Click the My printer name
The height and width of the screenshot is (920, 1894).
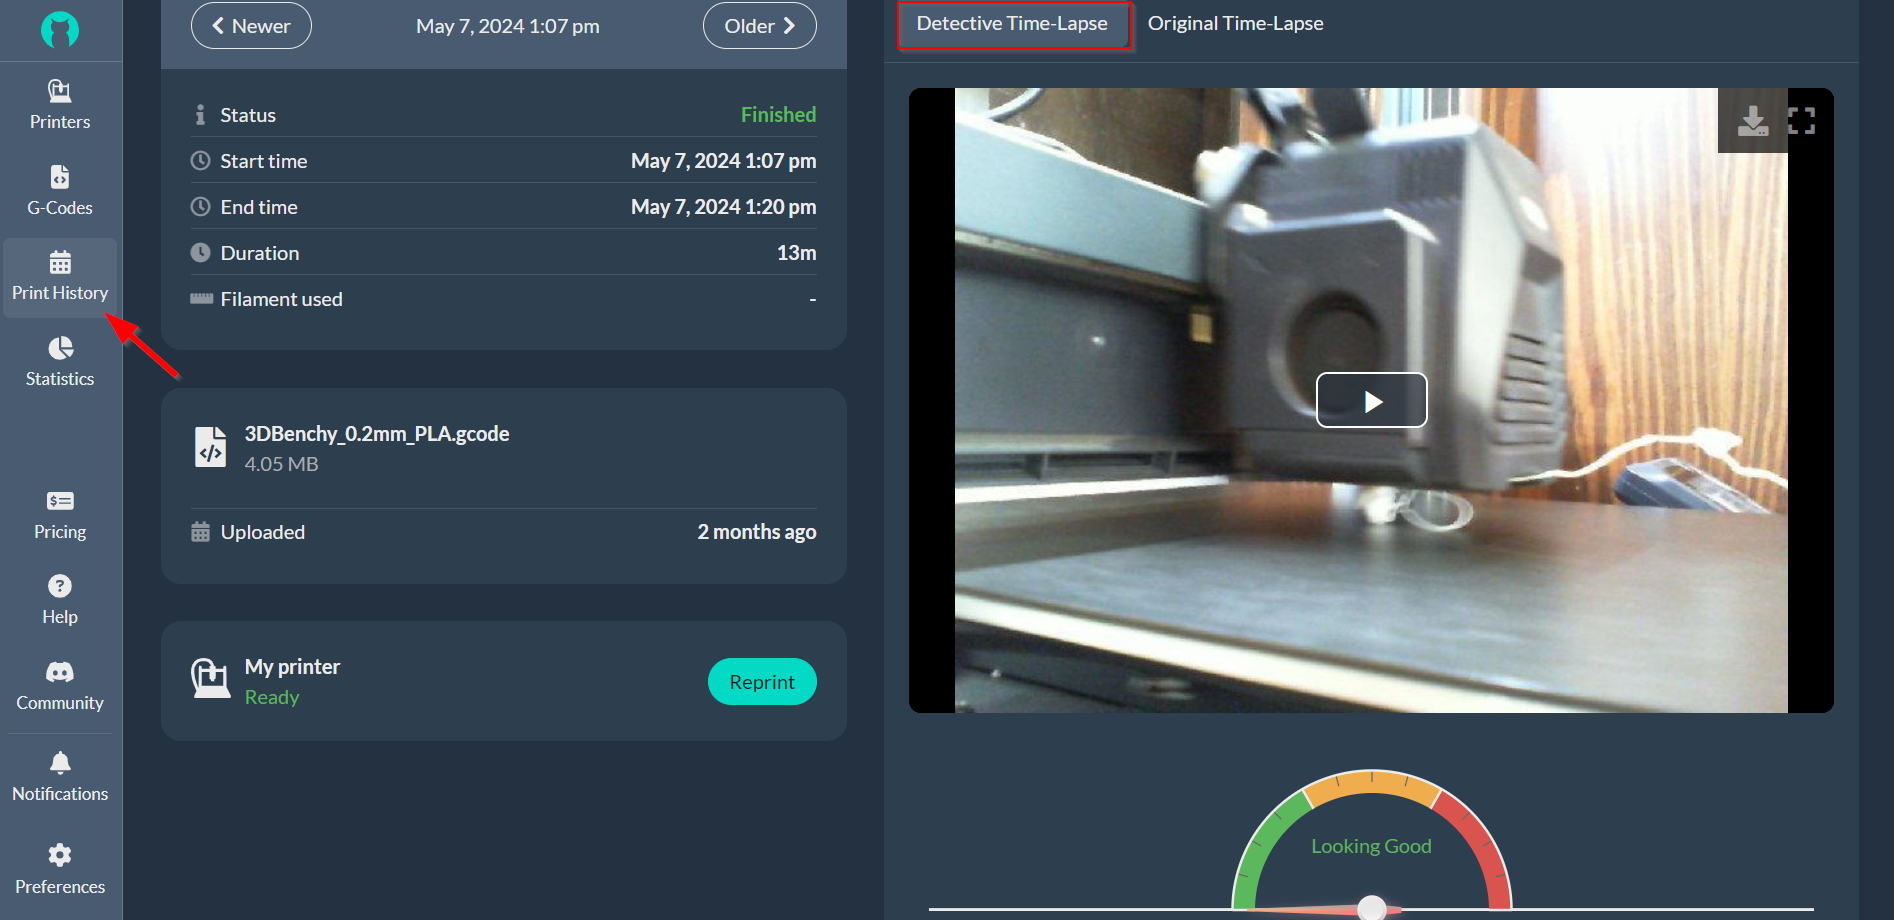pos(292,667)
